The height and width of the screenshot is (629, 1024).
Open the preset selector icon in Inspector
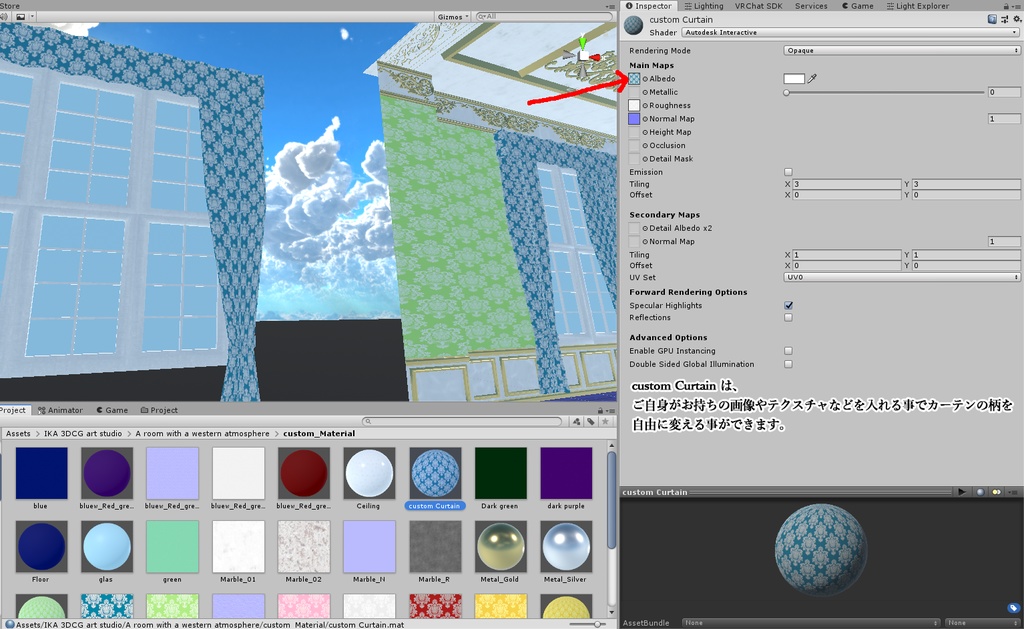coord(1004,20)
